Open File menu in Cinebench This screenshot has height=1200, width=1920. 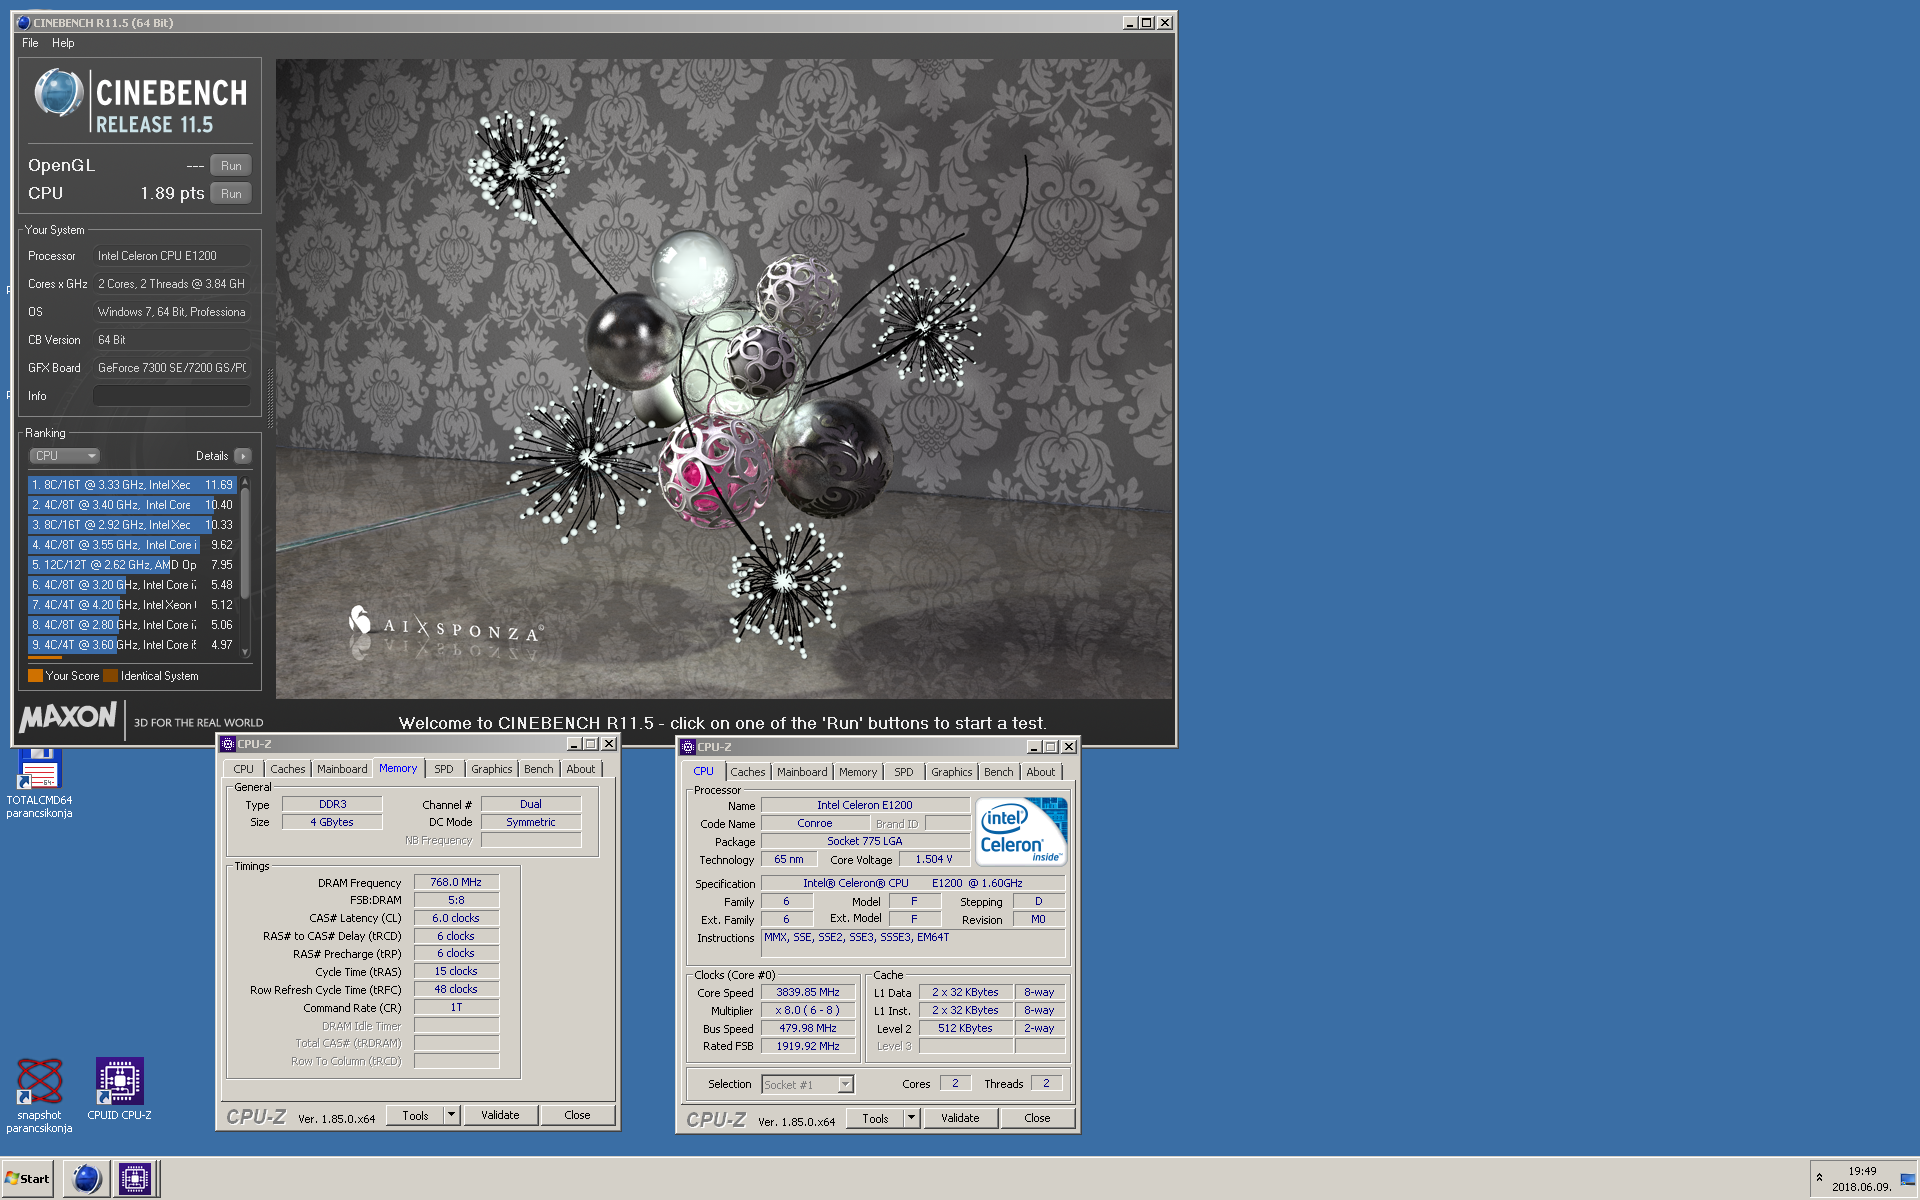point(30,43)
